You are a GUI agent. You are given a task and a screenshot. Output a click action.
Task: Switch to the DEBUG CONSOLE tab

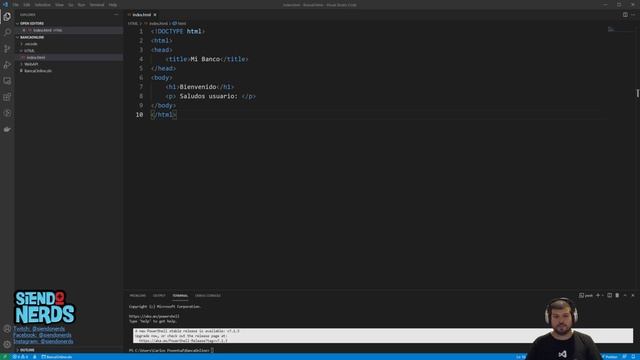pyautogui.click(x=208, y=296)
